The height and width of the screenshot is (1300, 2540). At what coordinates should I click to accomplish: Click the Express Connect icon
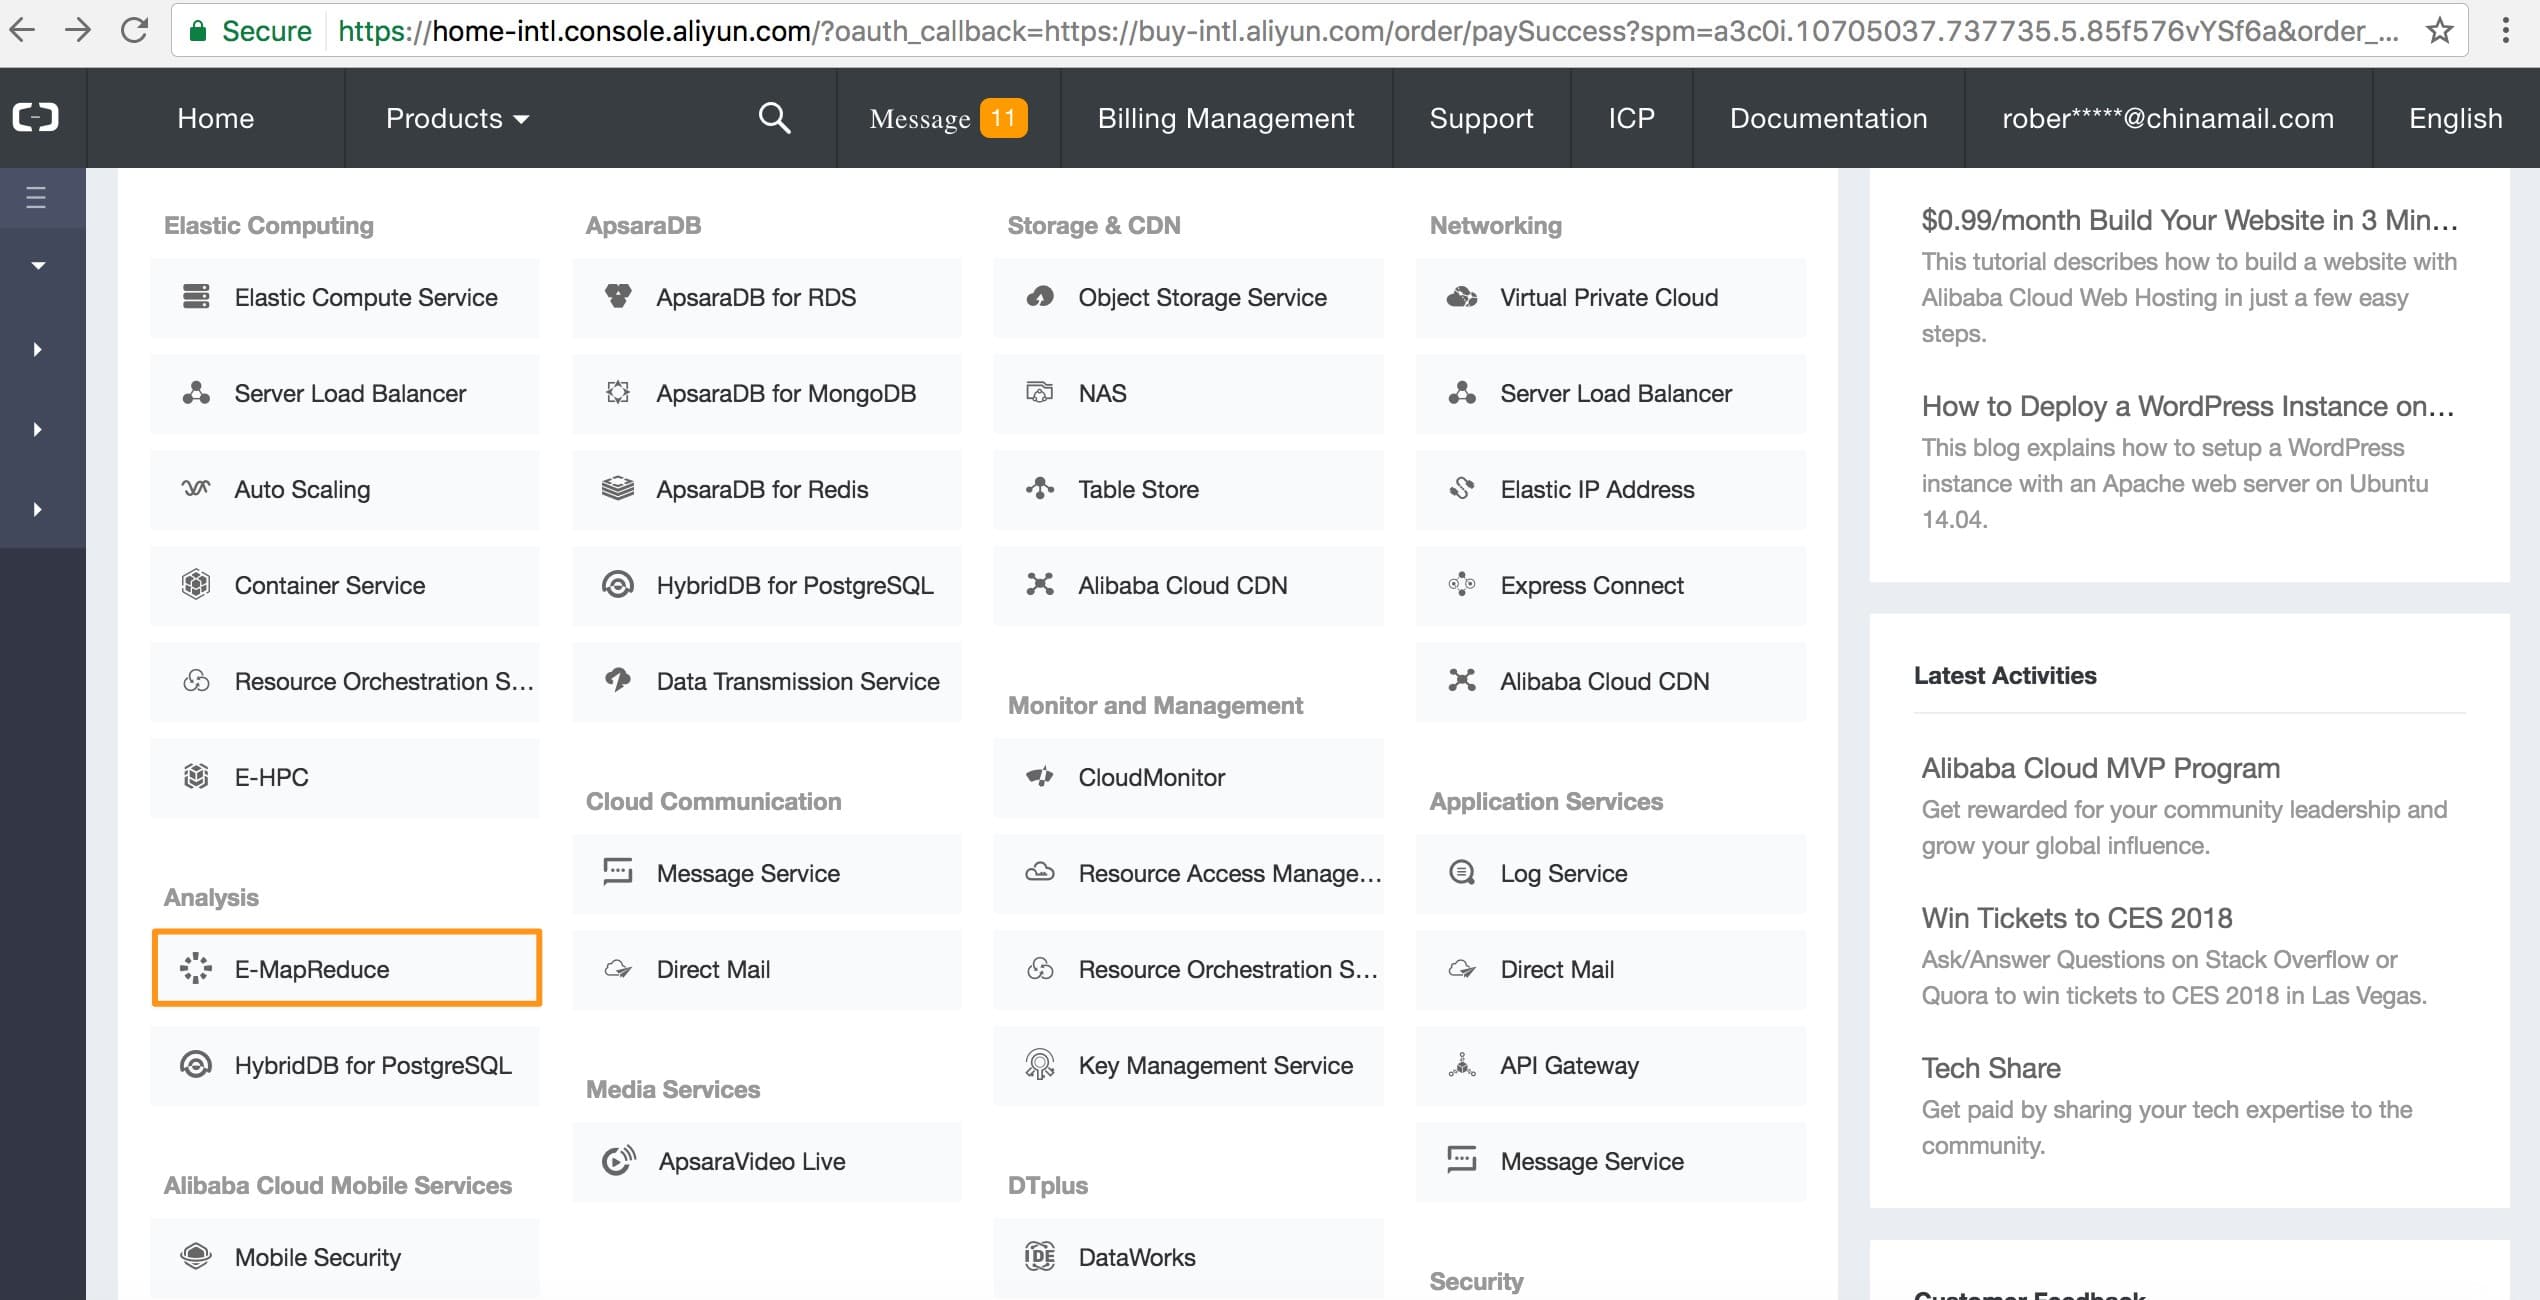[1462, 584]
